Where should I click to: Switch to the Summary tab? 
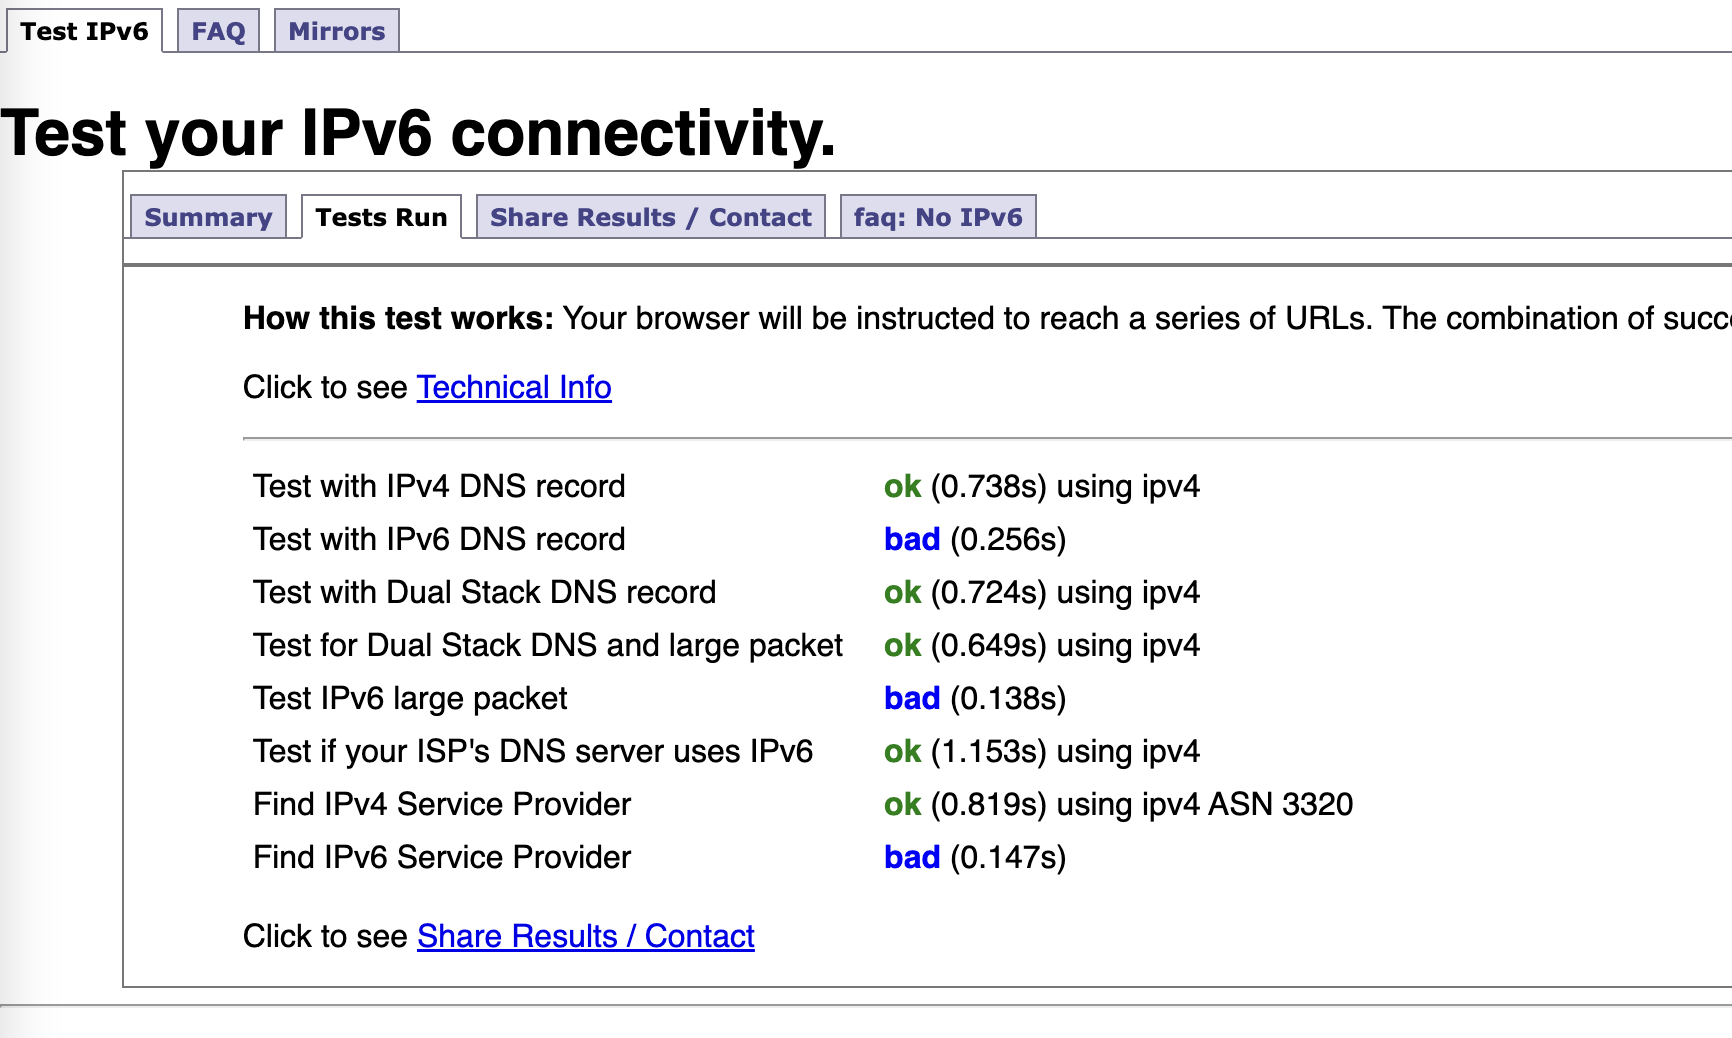coord(208,217)
